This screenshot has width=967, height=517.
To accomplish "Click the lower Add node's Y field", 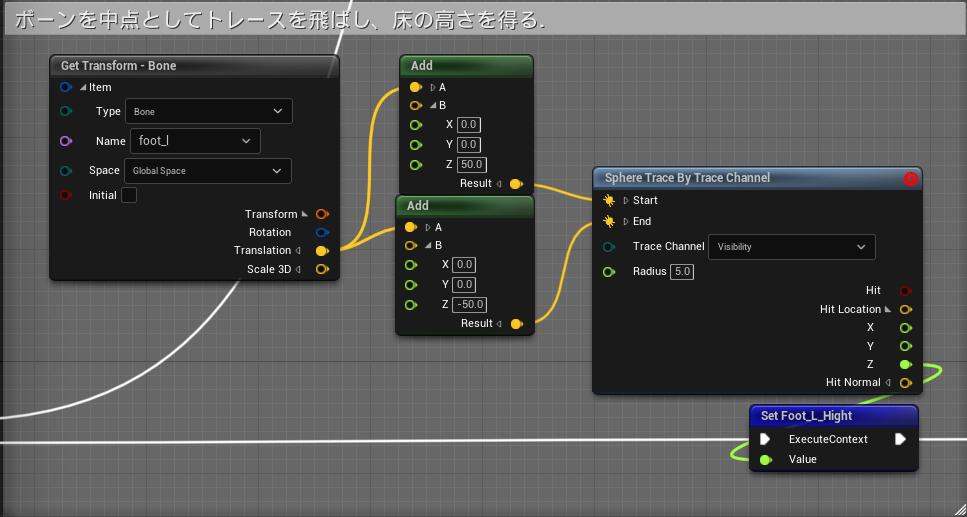I will 464,284.
